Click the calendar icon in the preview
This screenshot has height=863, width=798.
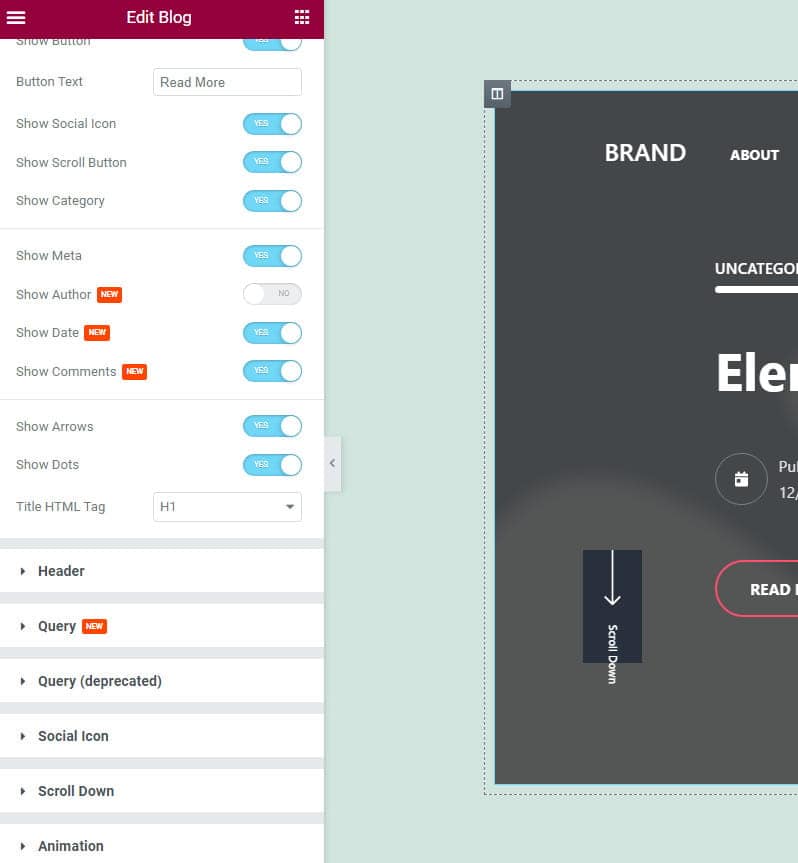tap(741, 479)
